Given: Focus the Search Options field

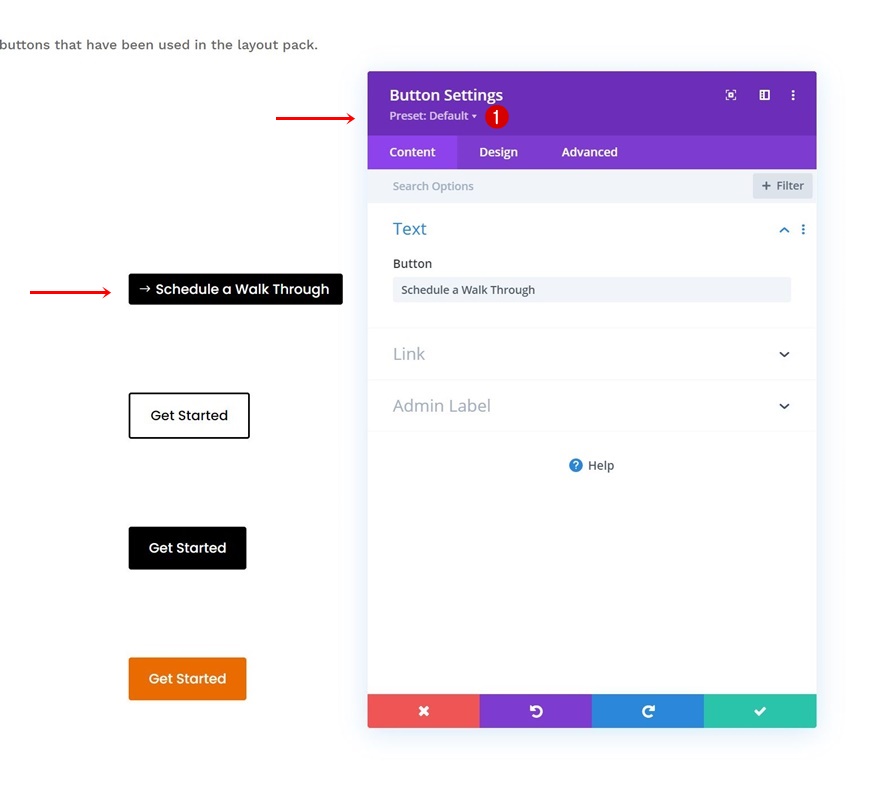Looking at the screenshot, I should [558, 186].
